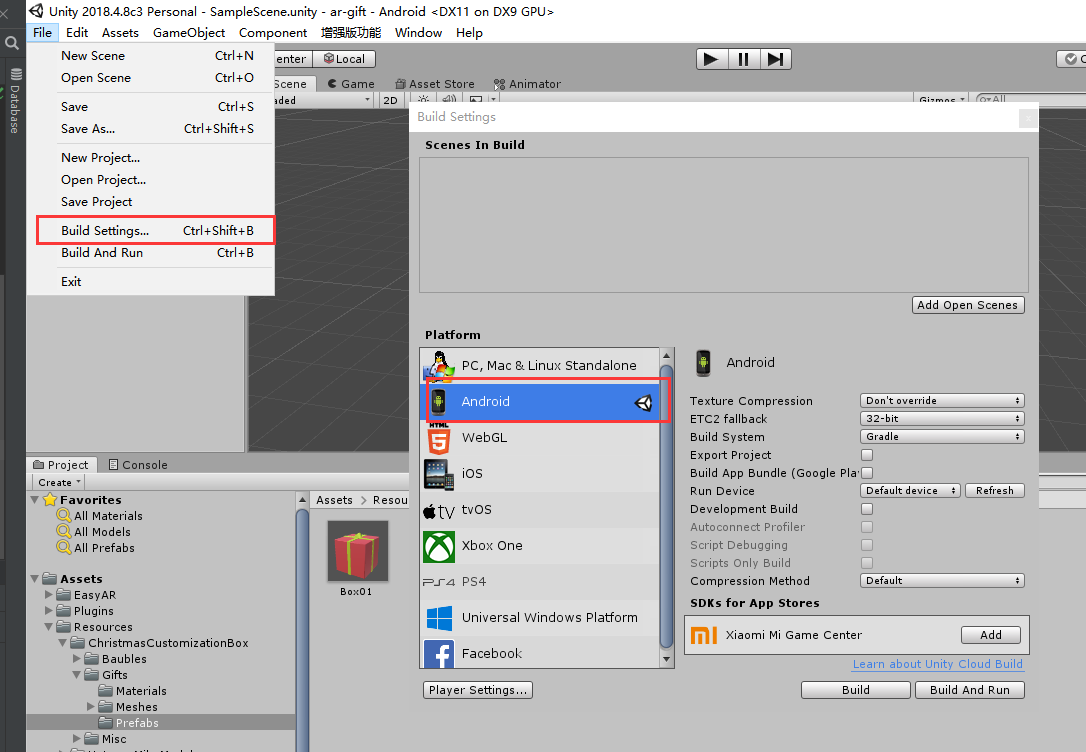Viewport: 1086px width, 752px height.
Task: Select the EasyAR folder
Action: 87,595
